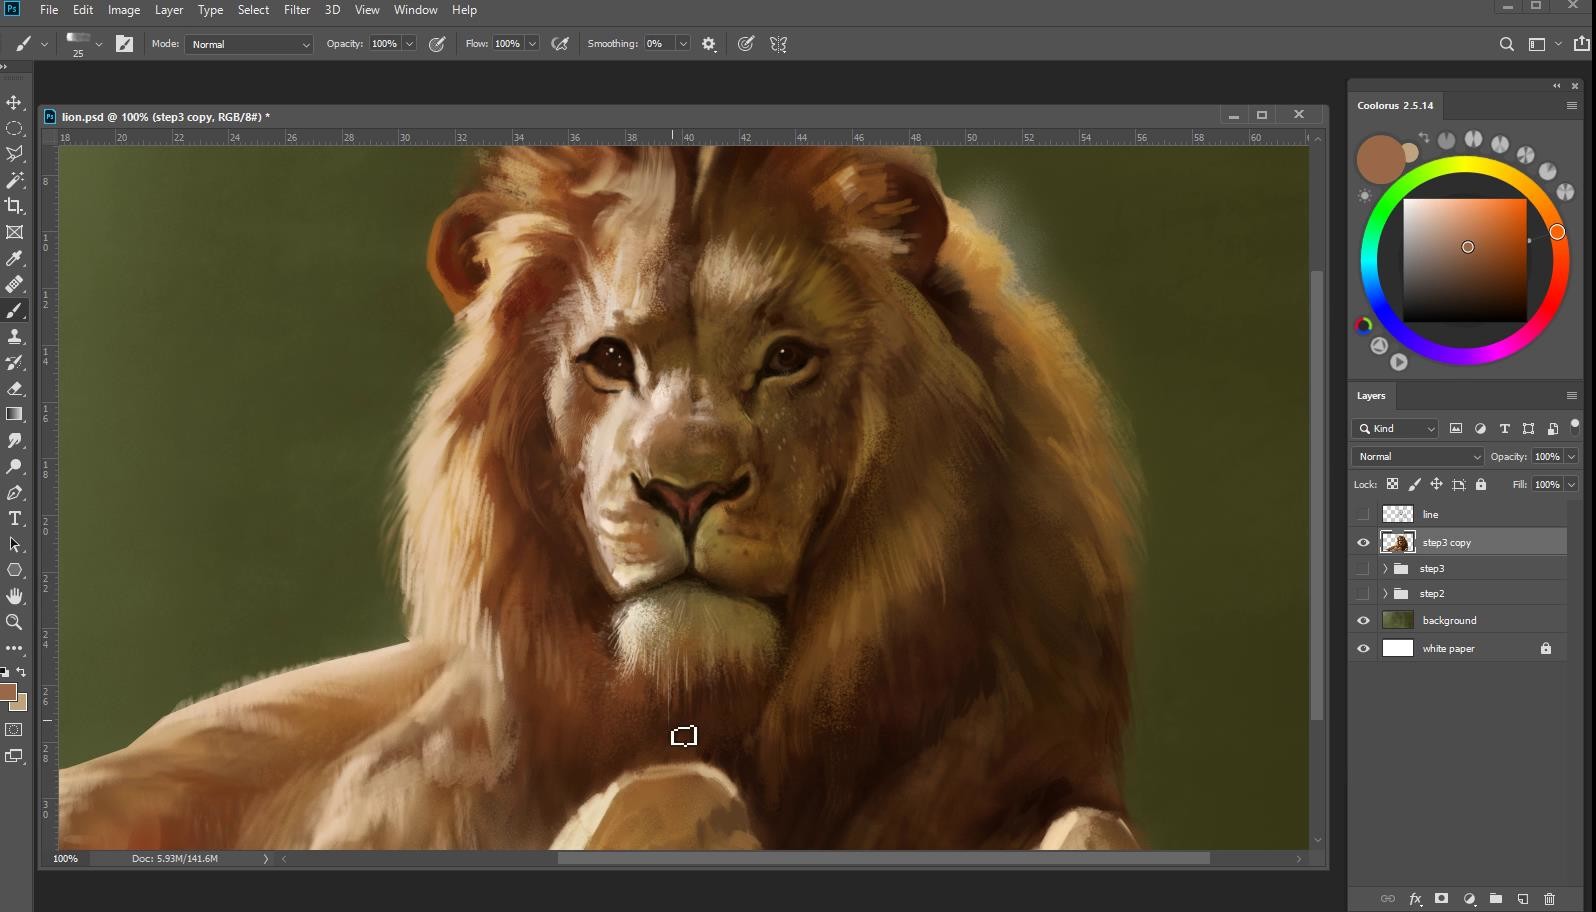
Task: Select the Elliptical Marquee tool
Action: pyautogui.click(x=14, y=129)
